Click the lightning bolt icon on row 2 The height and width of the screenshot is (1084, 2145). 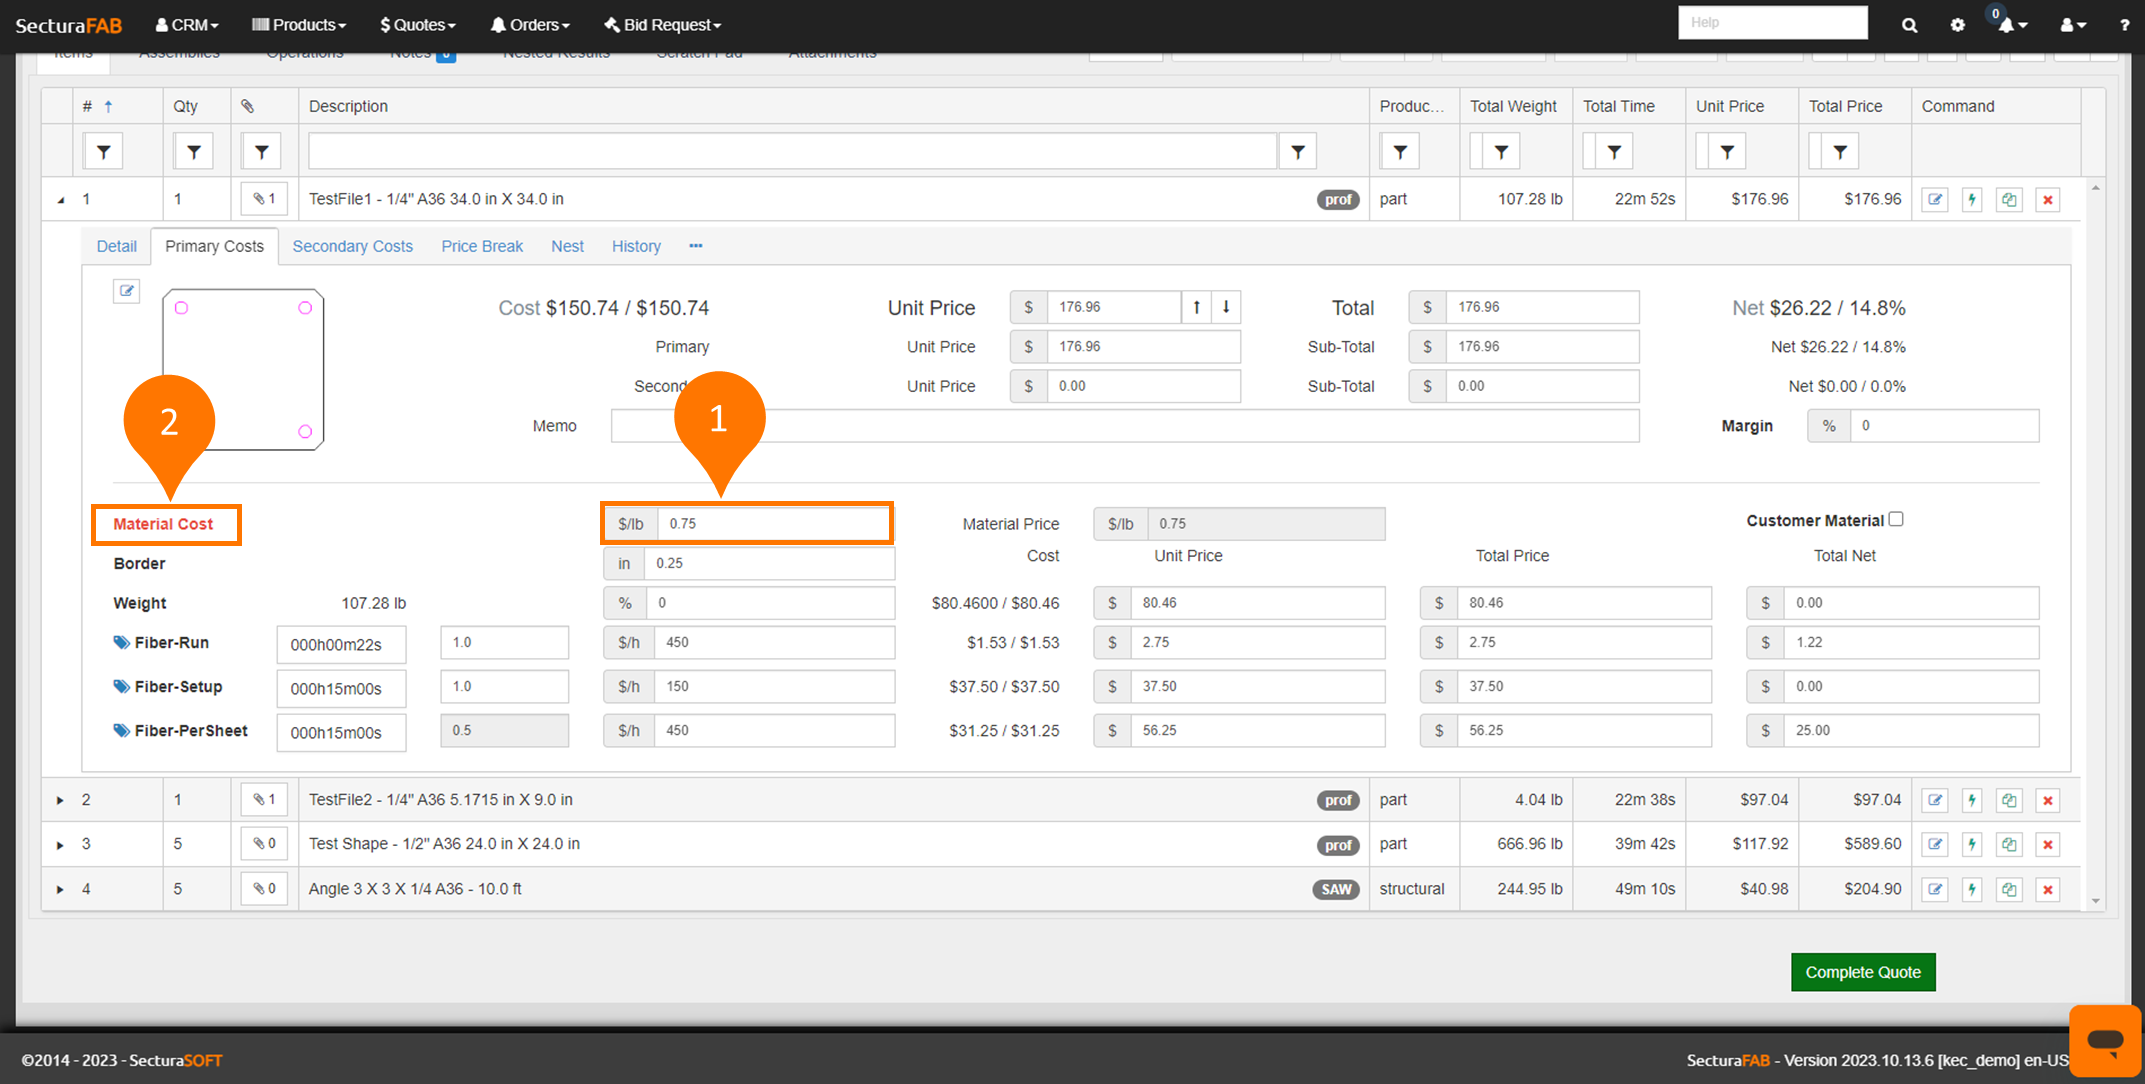point(1972,800)
